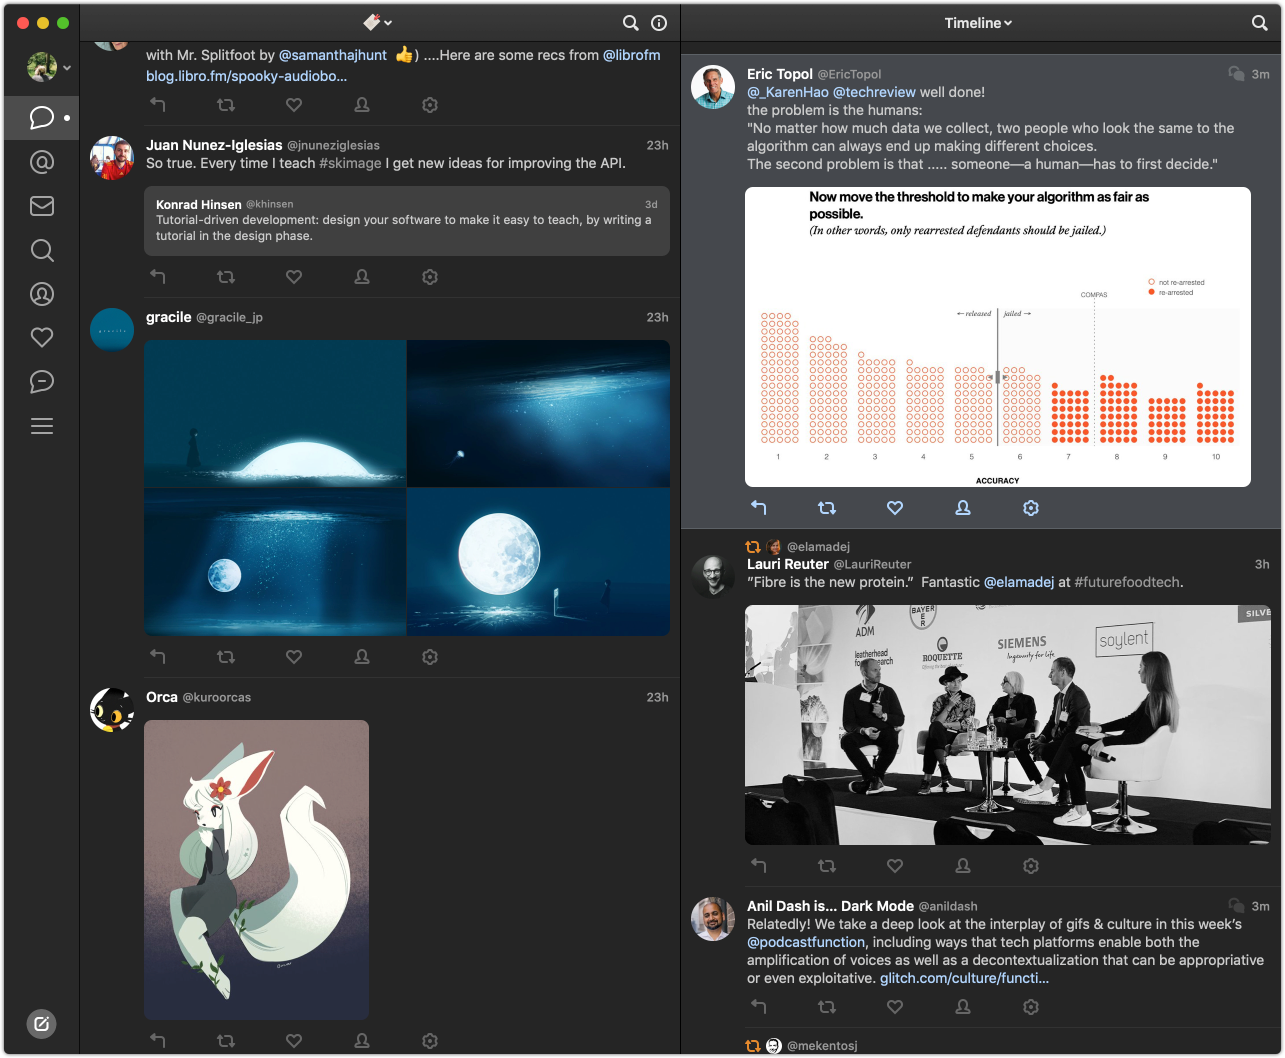The height and width of the screenshot is (1058, 1285).
Task: Retweet Juan Nunez-Iglesias tweet
Action: tap(226, 277)
